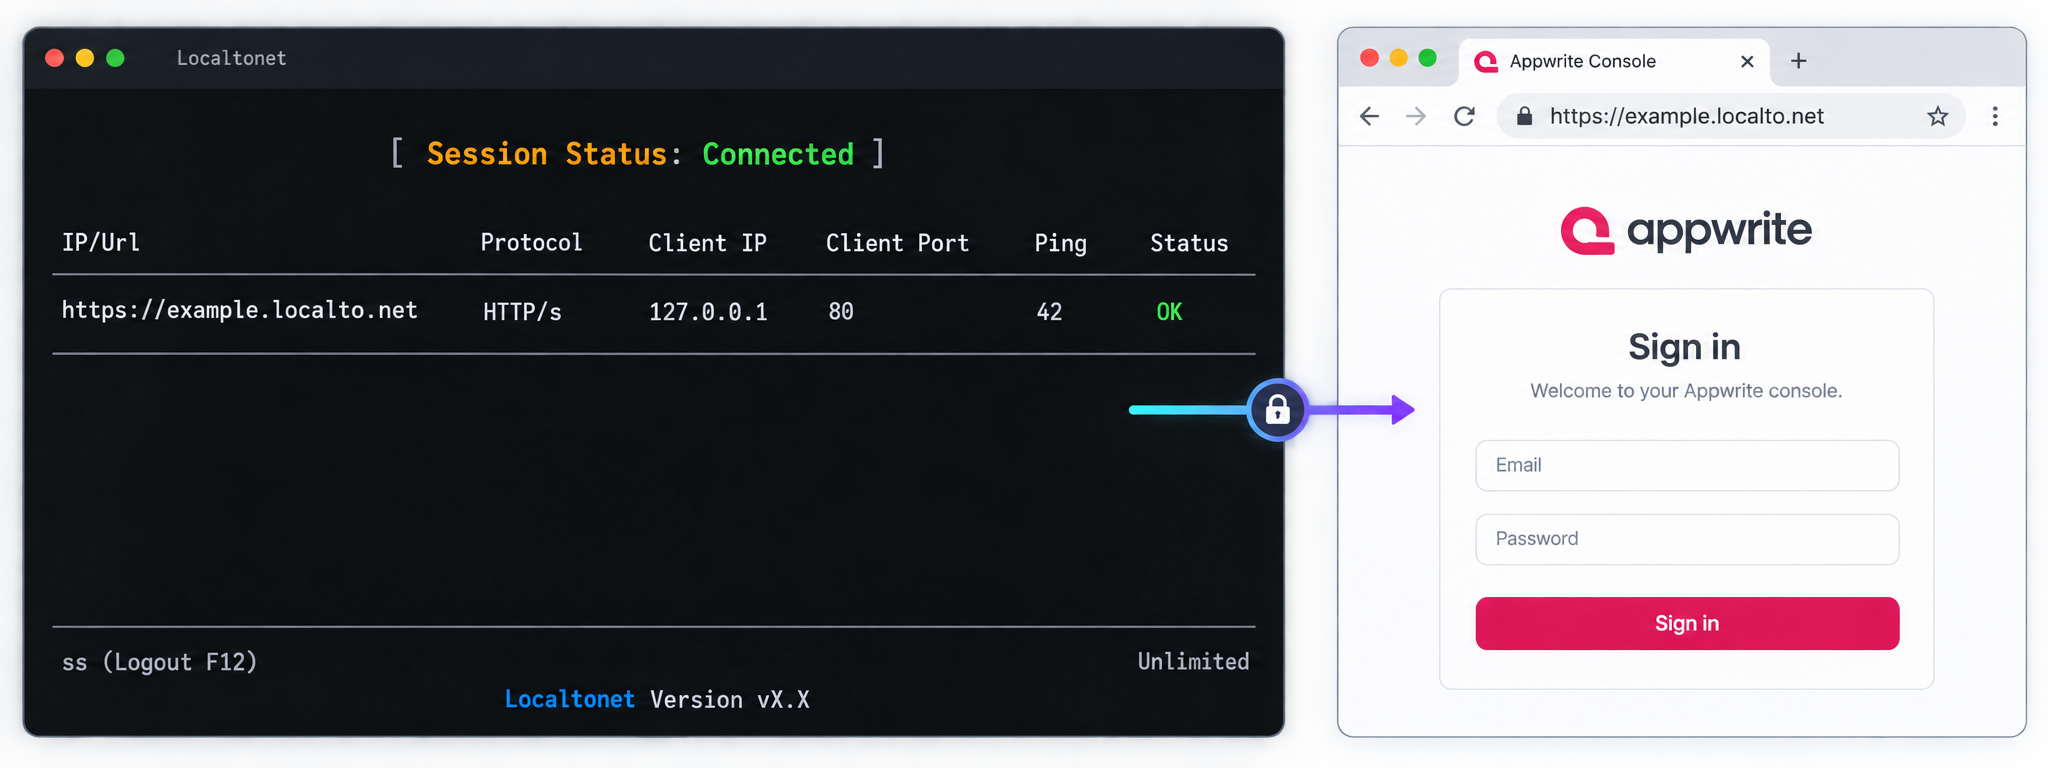Click the https://example.localto.net URL in terminal

[240, 311]
